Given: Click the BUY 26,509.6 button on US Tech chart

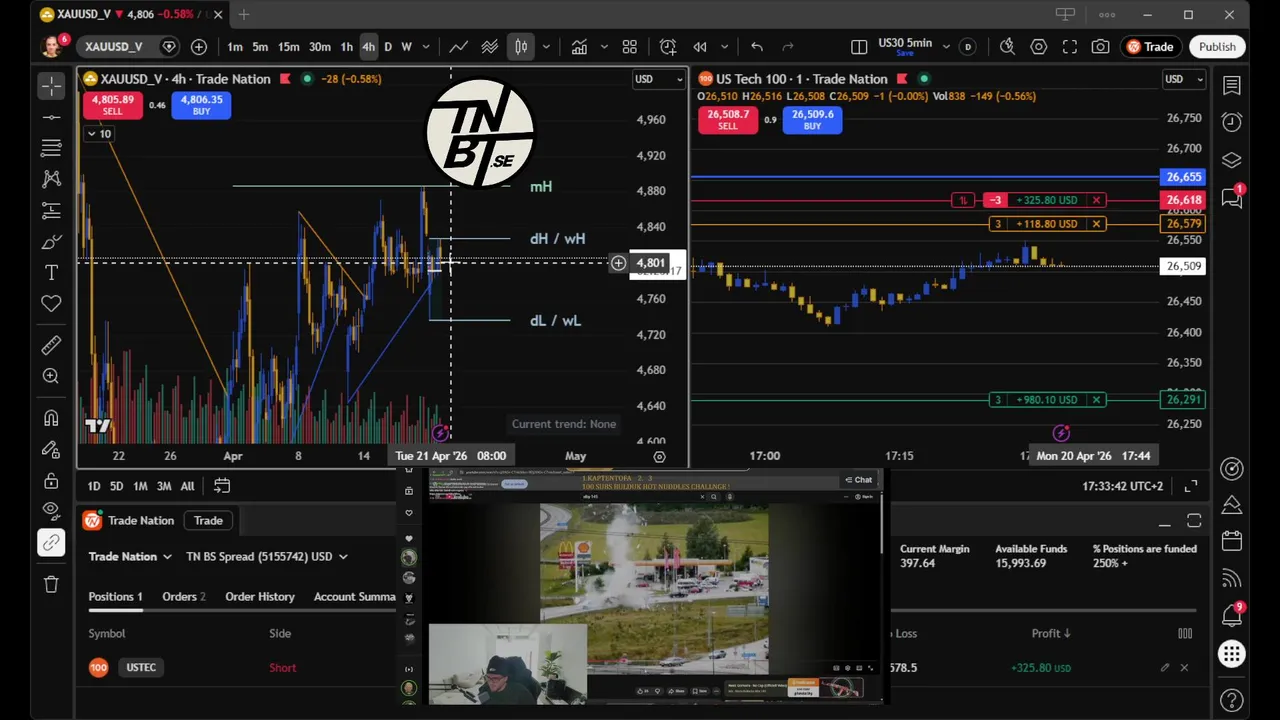Looking at the screenshot, I should (x=812, y=120).
